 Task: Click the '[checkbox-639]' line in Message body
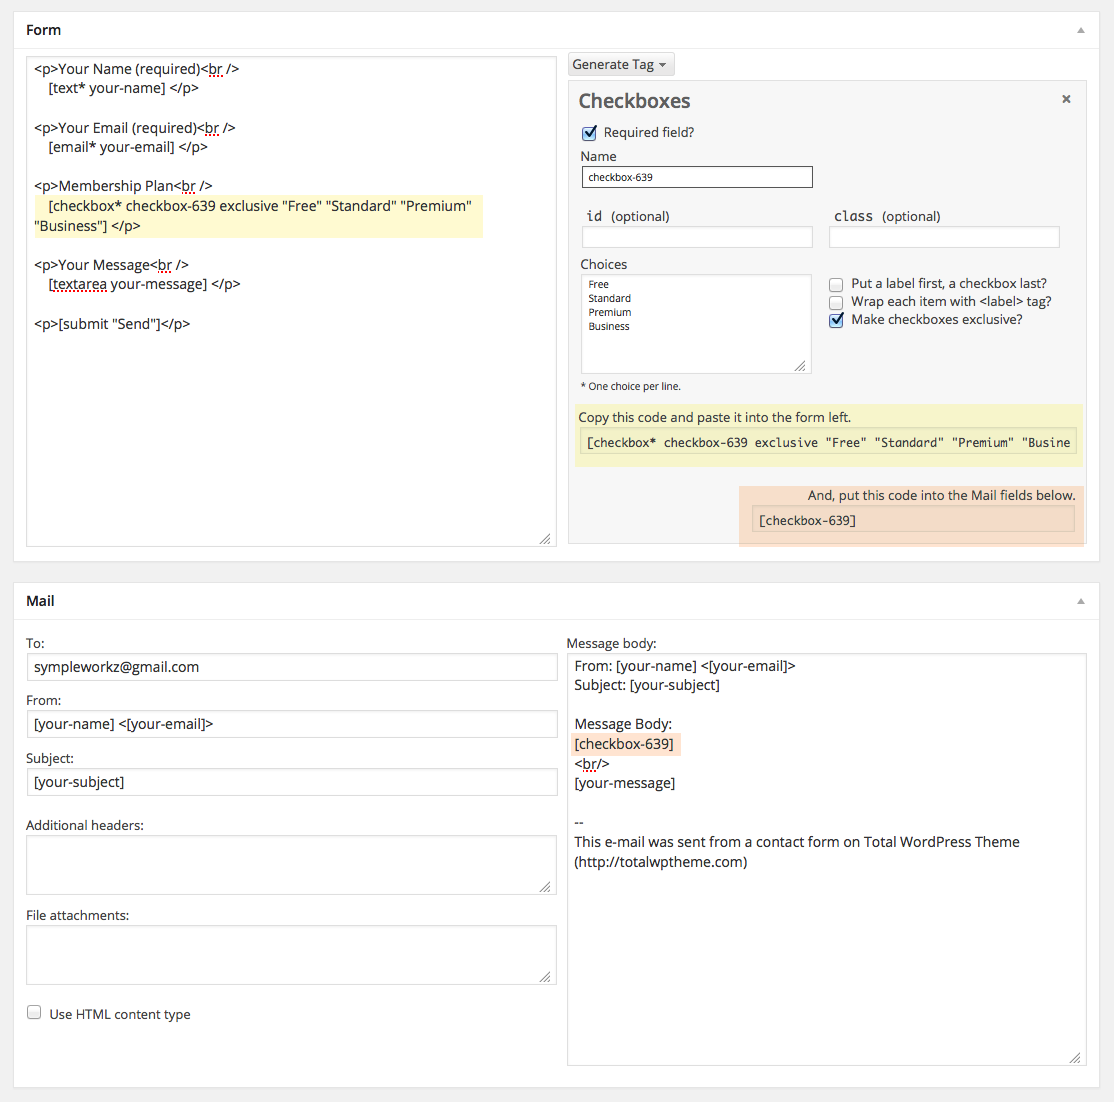(x=624, y=744)
